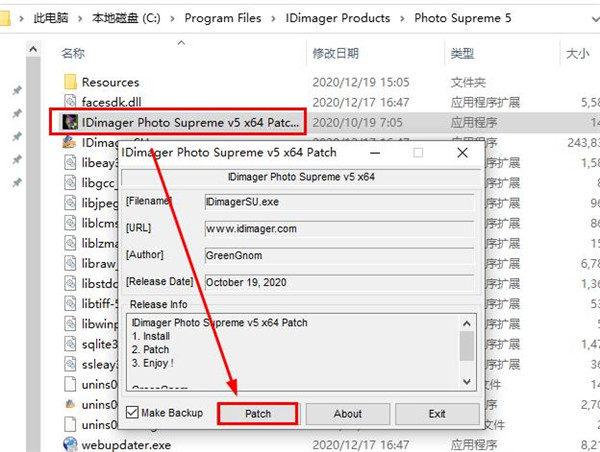Click the Release Info scrollbar down arrow
Image resolution: width=600 pixels, height=452 pixels.
[x=466, y=382]
